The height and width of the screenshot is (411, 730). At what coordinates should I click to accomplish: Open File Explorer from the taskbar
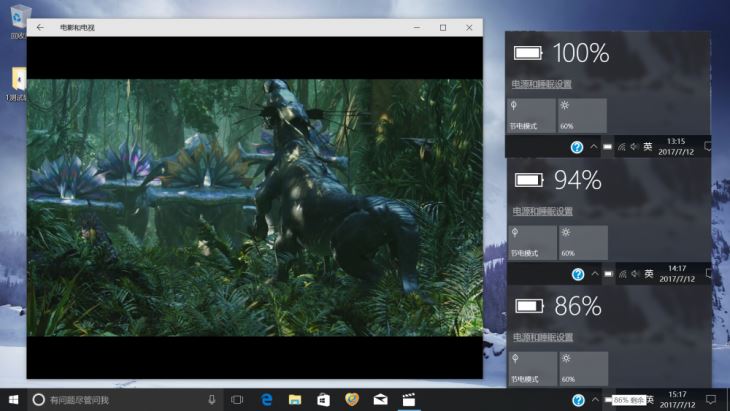click(295, 400)
